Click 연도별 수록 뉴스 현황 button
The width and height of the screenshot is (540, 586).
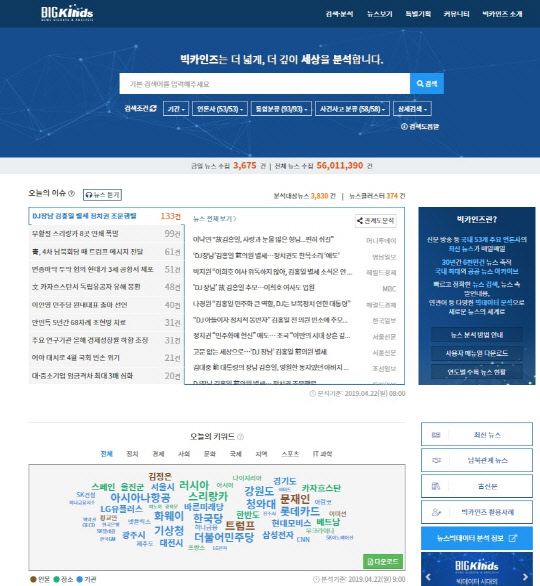click(x=476, y=372)
